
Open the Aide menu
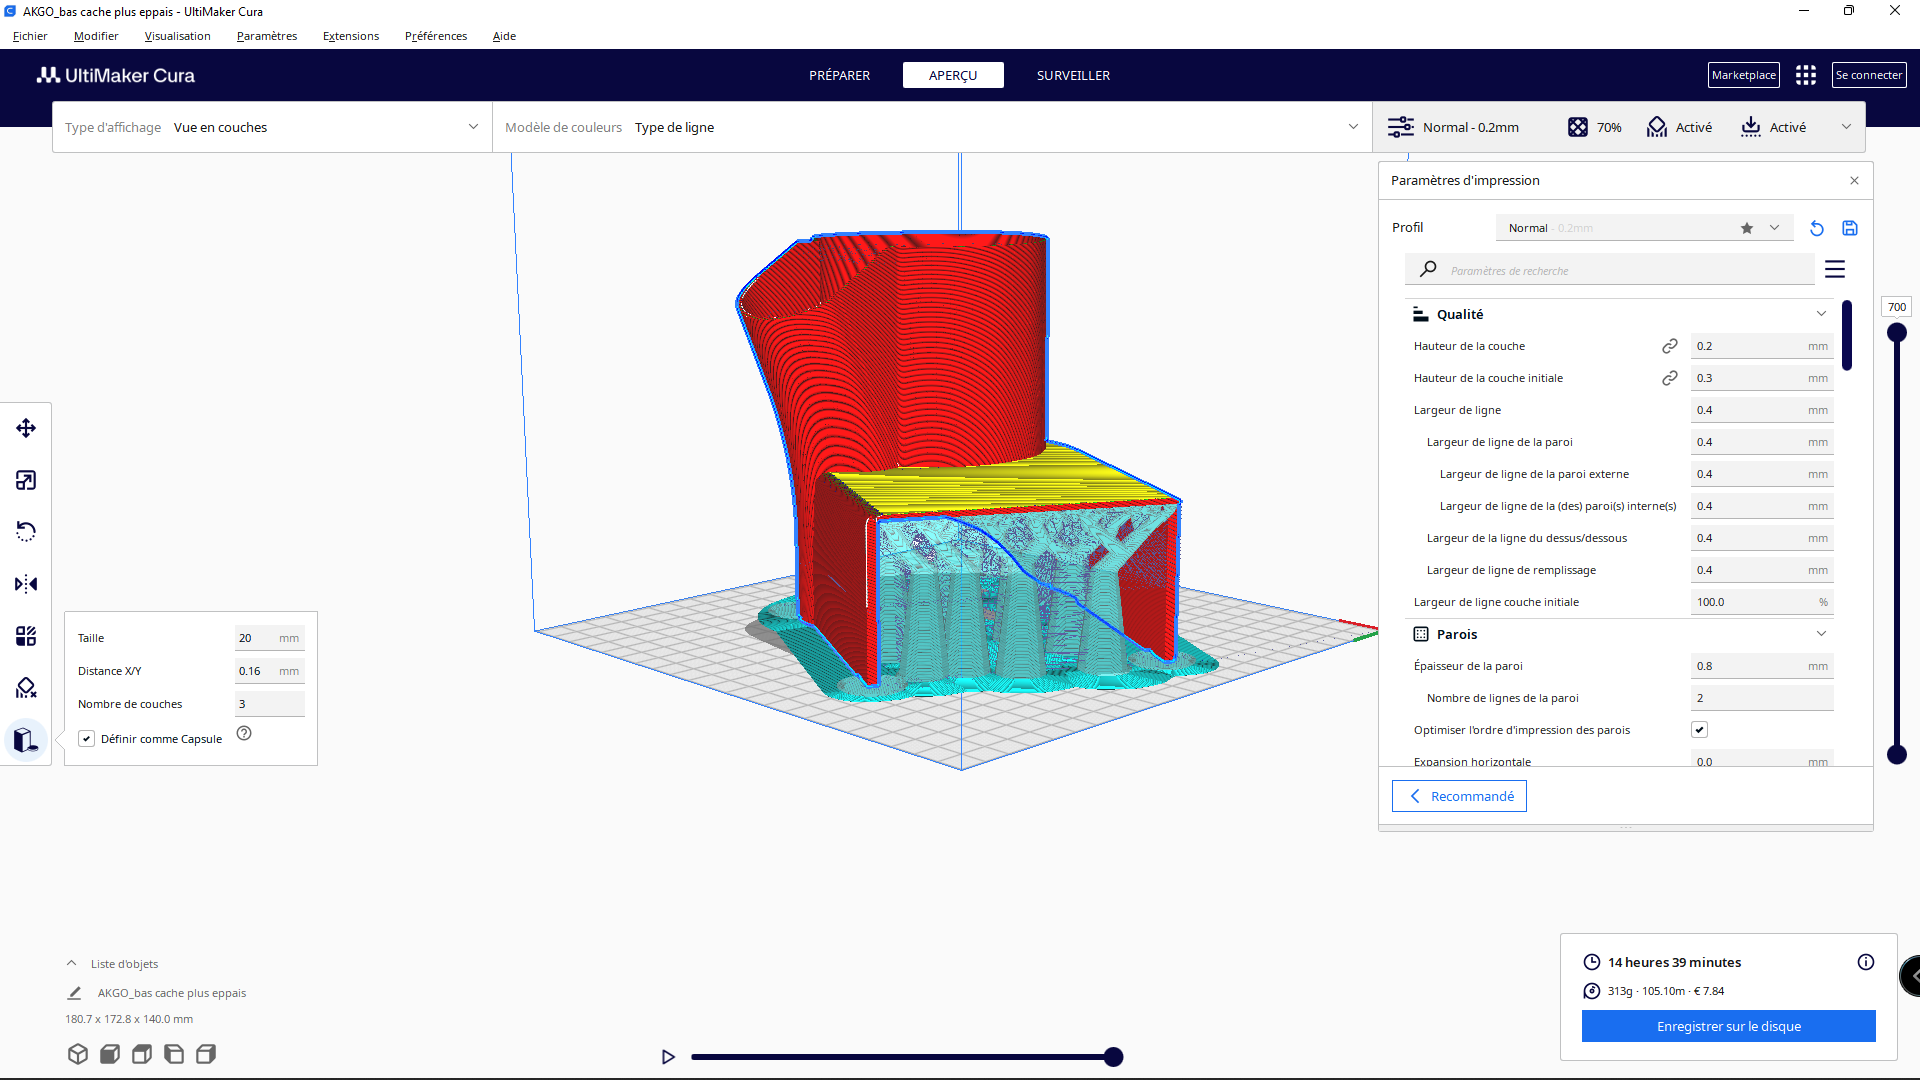click(504, 36)
